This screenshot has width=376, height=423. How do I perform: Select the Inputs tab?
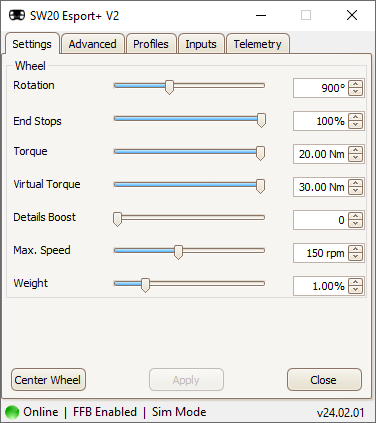tap(201, 44)
